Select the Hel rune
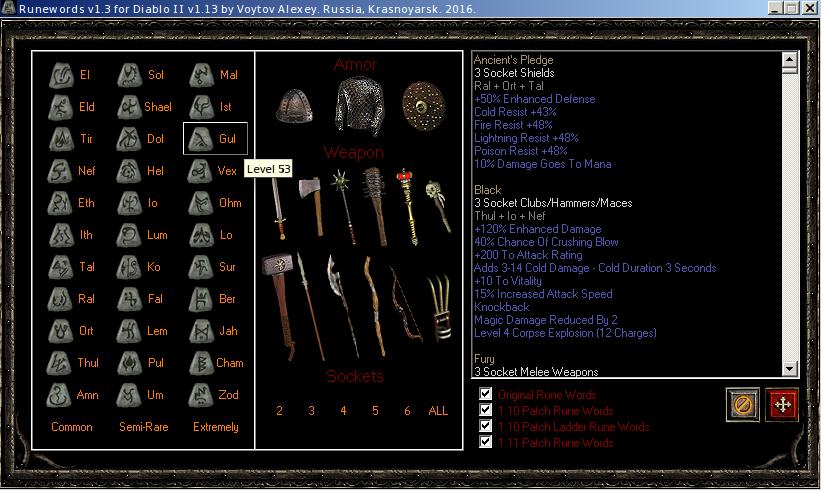This screenshot has height=490, width=821. coord(129,171)
